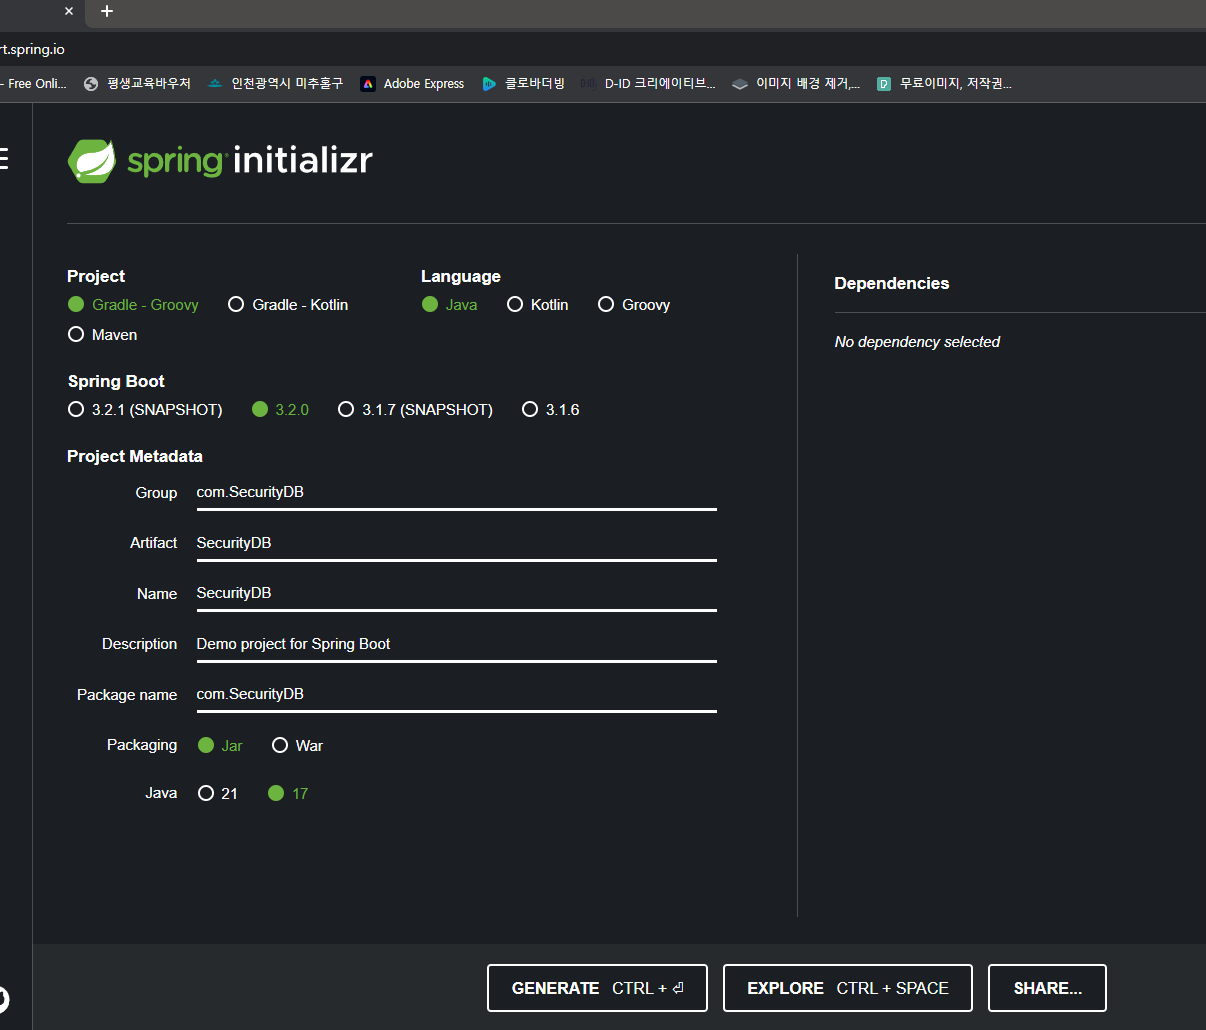Viewport: 1206px width, 1030px height.
Task: Close the current browser tab
Action: click(69, 11)
